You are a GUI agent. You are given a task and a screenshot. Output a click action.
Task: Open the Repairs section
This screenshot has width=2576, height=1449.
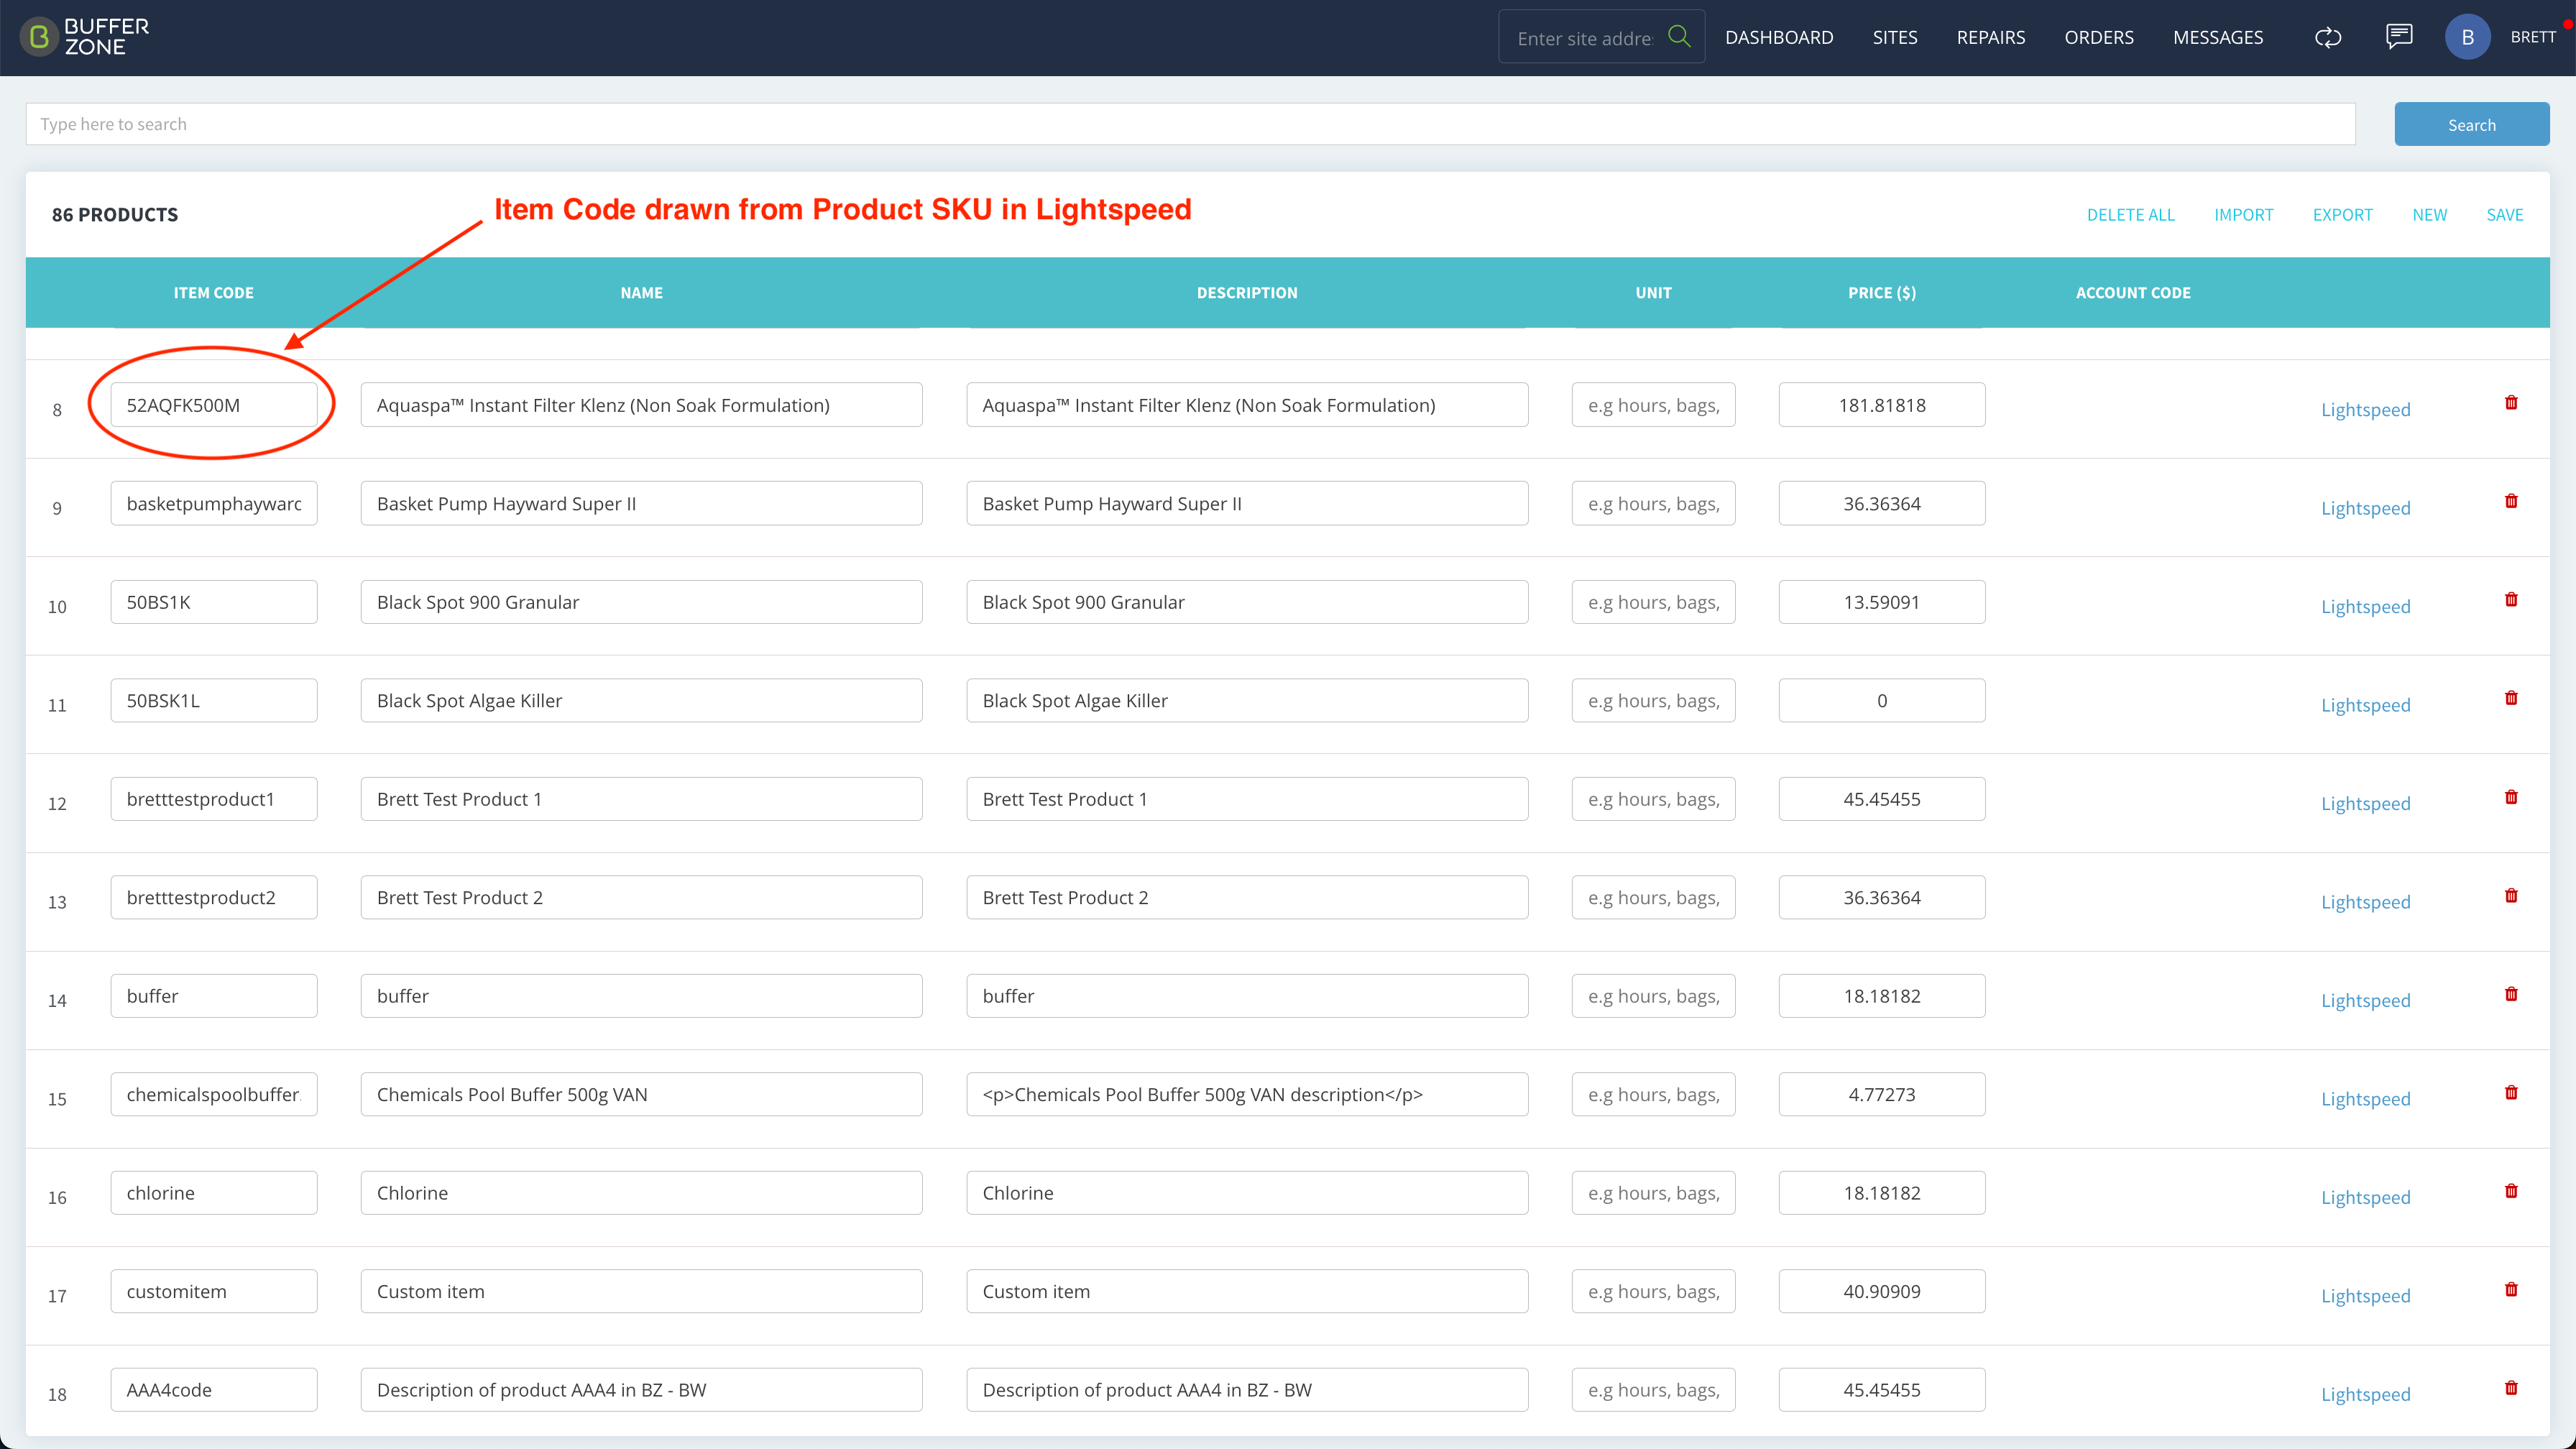coord(1990,37)
